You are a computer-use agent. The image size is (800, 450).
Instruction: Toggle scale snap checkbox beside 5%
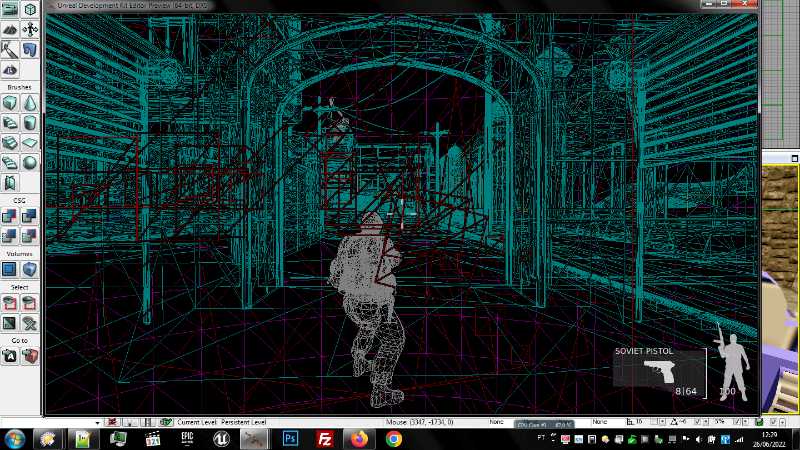(737, 422)
